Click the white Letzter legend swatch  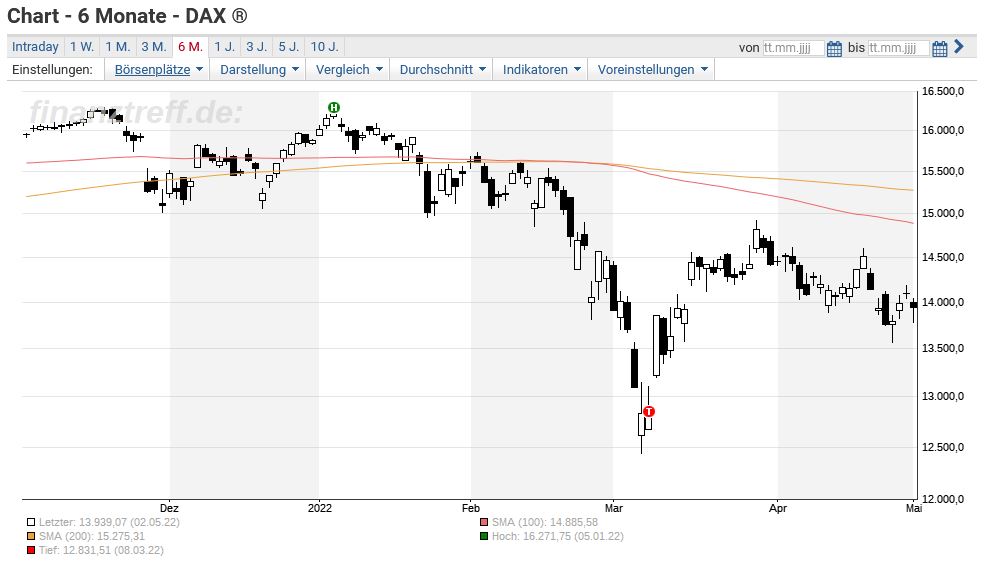[x=31, y=522]
